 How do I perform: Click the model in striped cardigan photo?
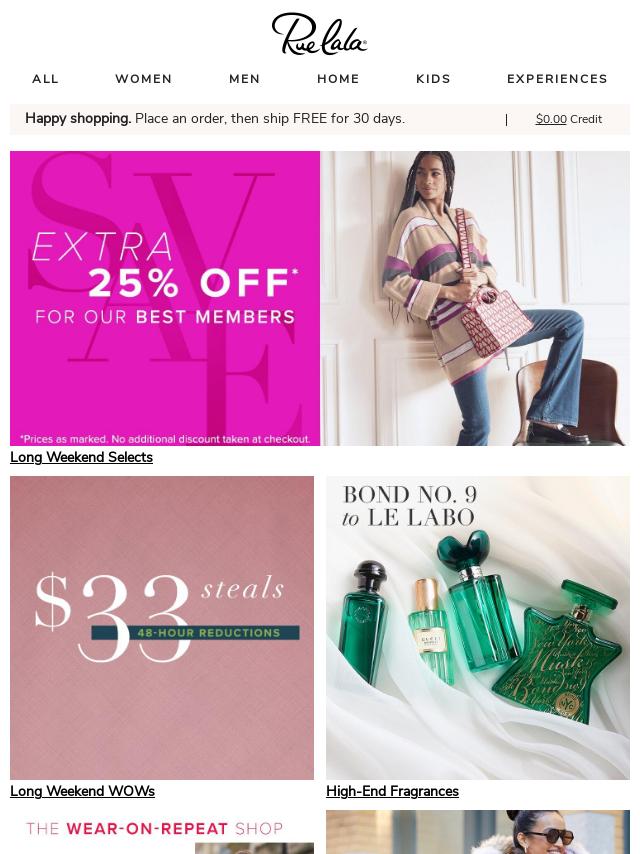pos(475,298)
